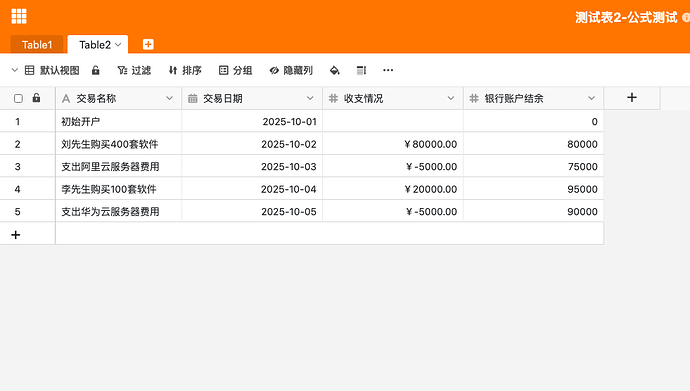Open Table2 tab dropdown arrow
This screenshot has height=391, width=690.
click(118, 45)
